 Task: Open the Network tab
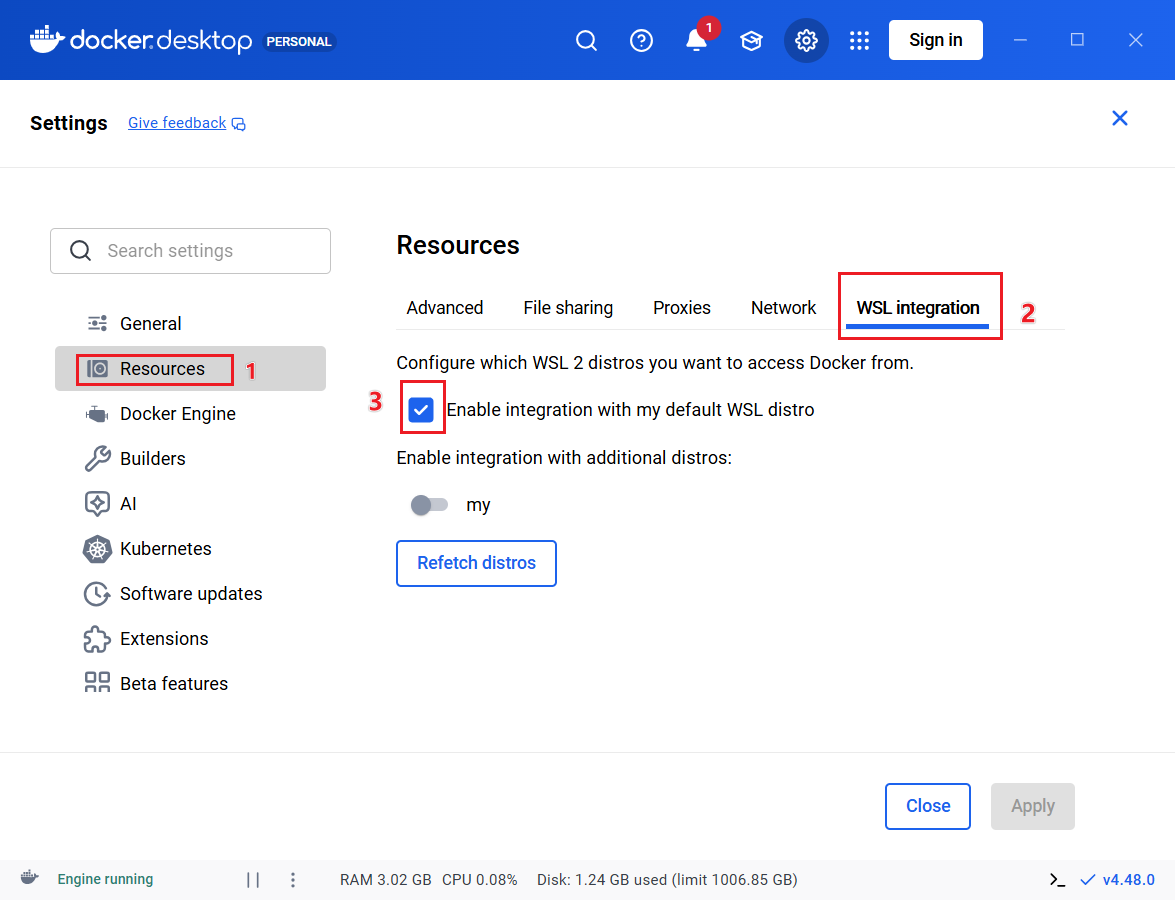click(x=783, y=308)
